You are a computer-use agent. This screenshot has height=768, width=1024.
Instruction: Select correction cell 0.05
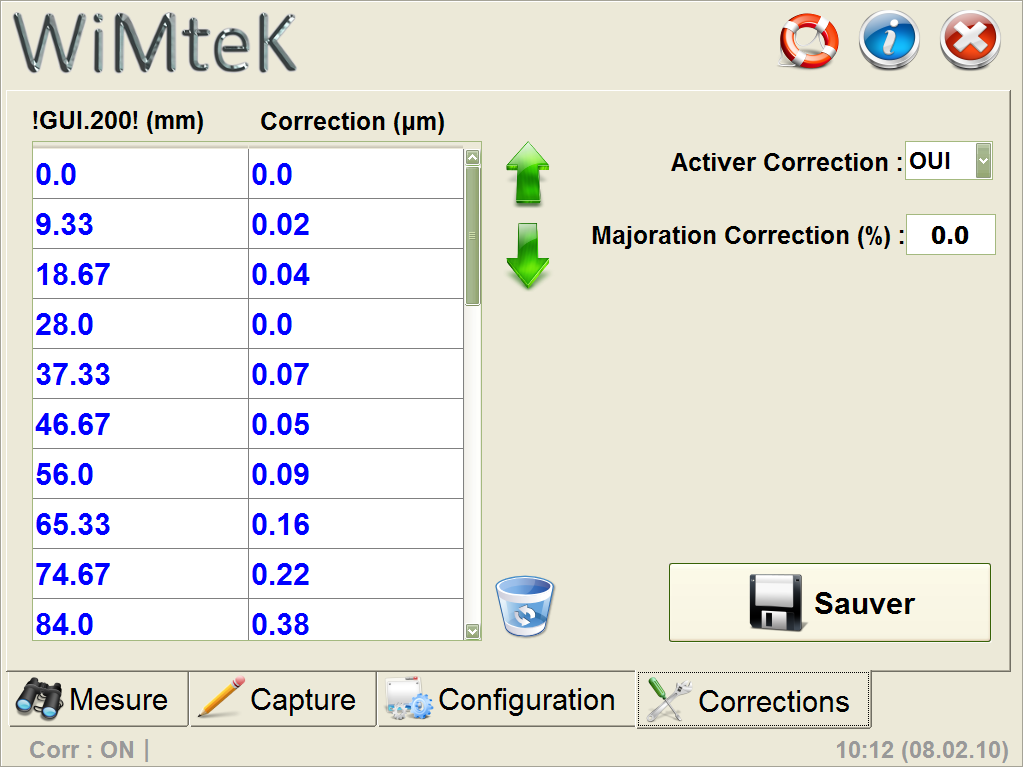point(357,424)
